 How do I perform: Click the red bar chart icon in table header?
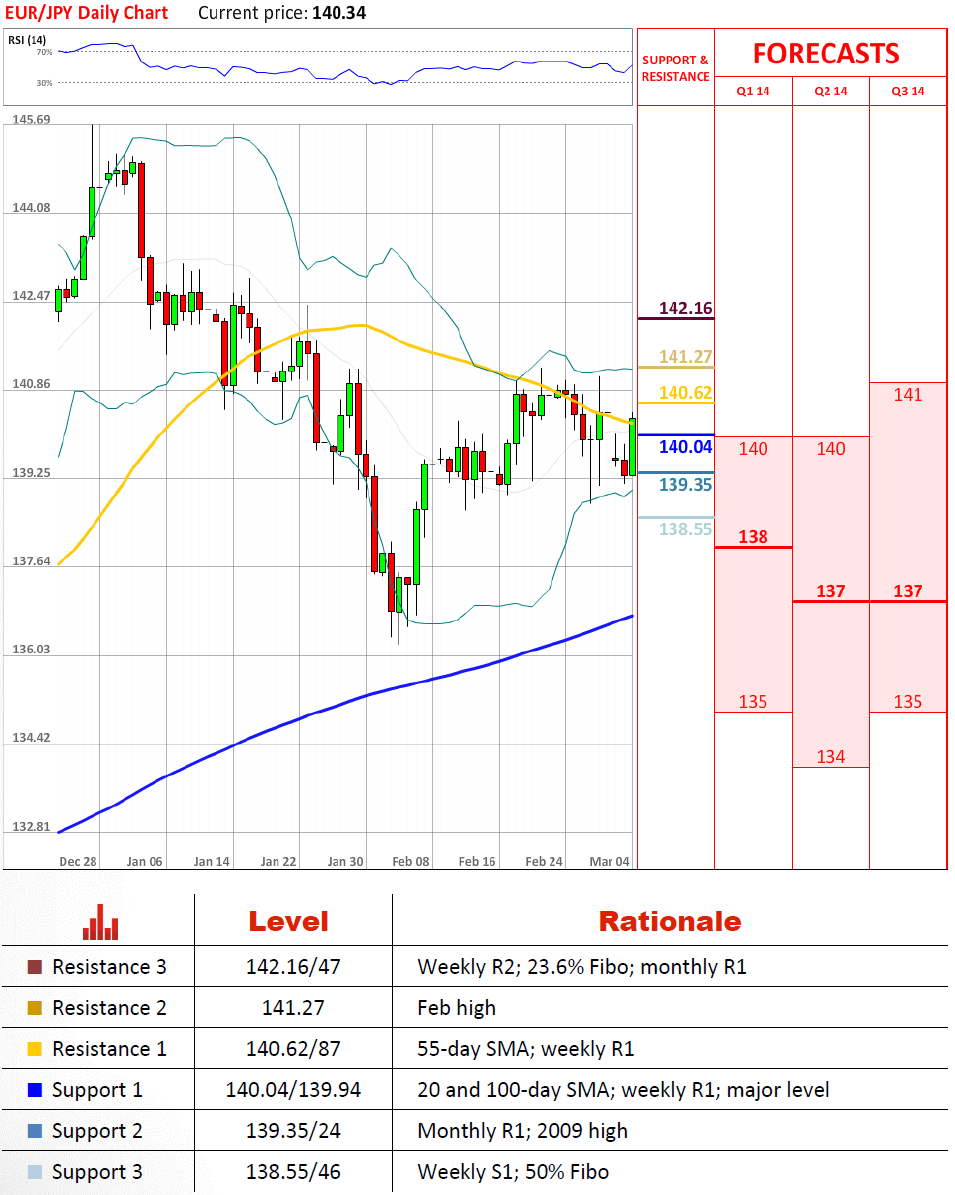101,922
